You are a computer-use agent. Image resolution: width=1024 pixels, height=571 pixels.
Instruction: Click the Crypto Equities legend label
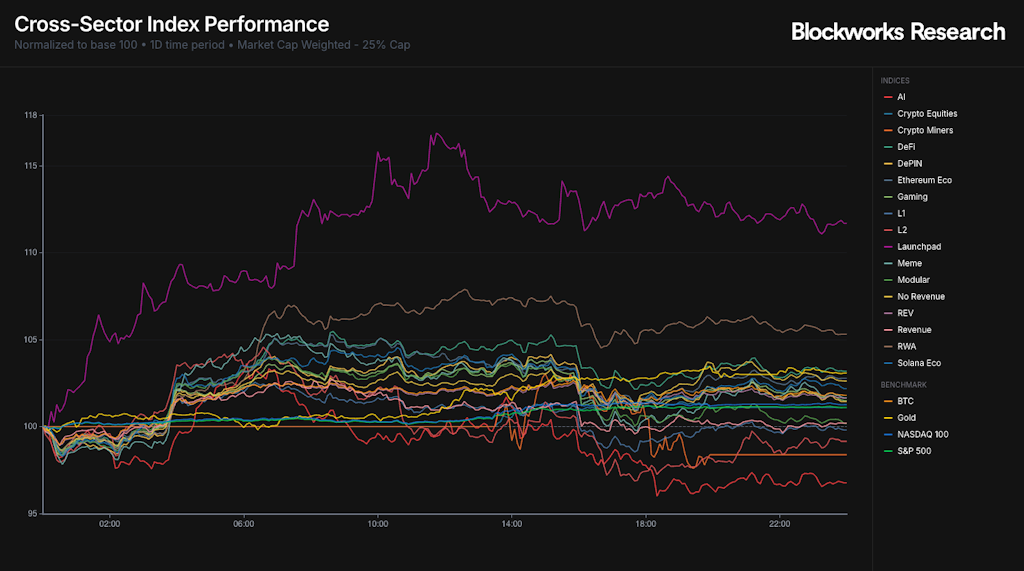click(926, 113)
